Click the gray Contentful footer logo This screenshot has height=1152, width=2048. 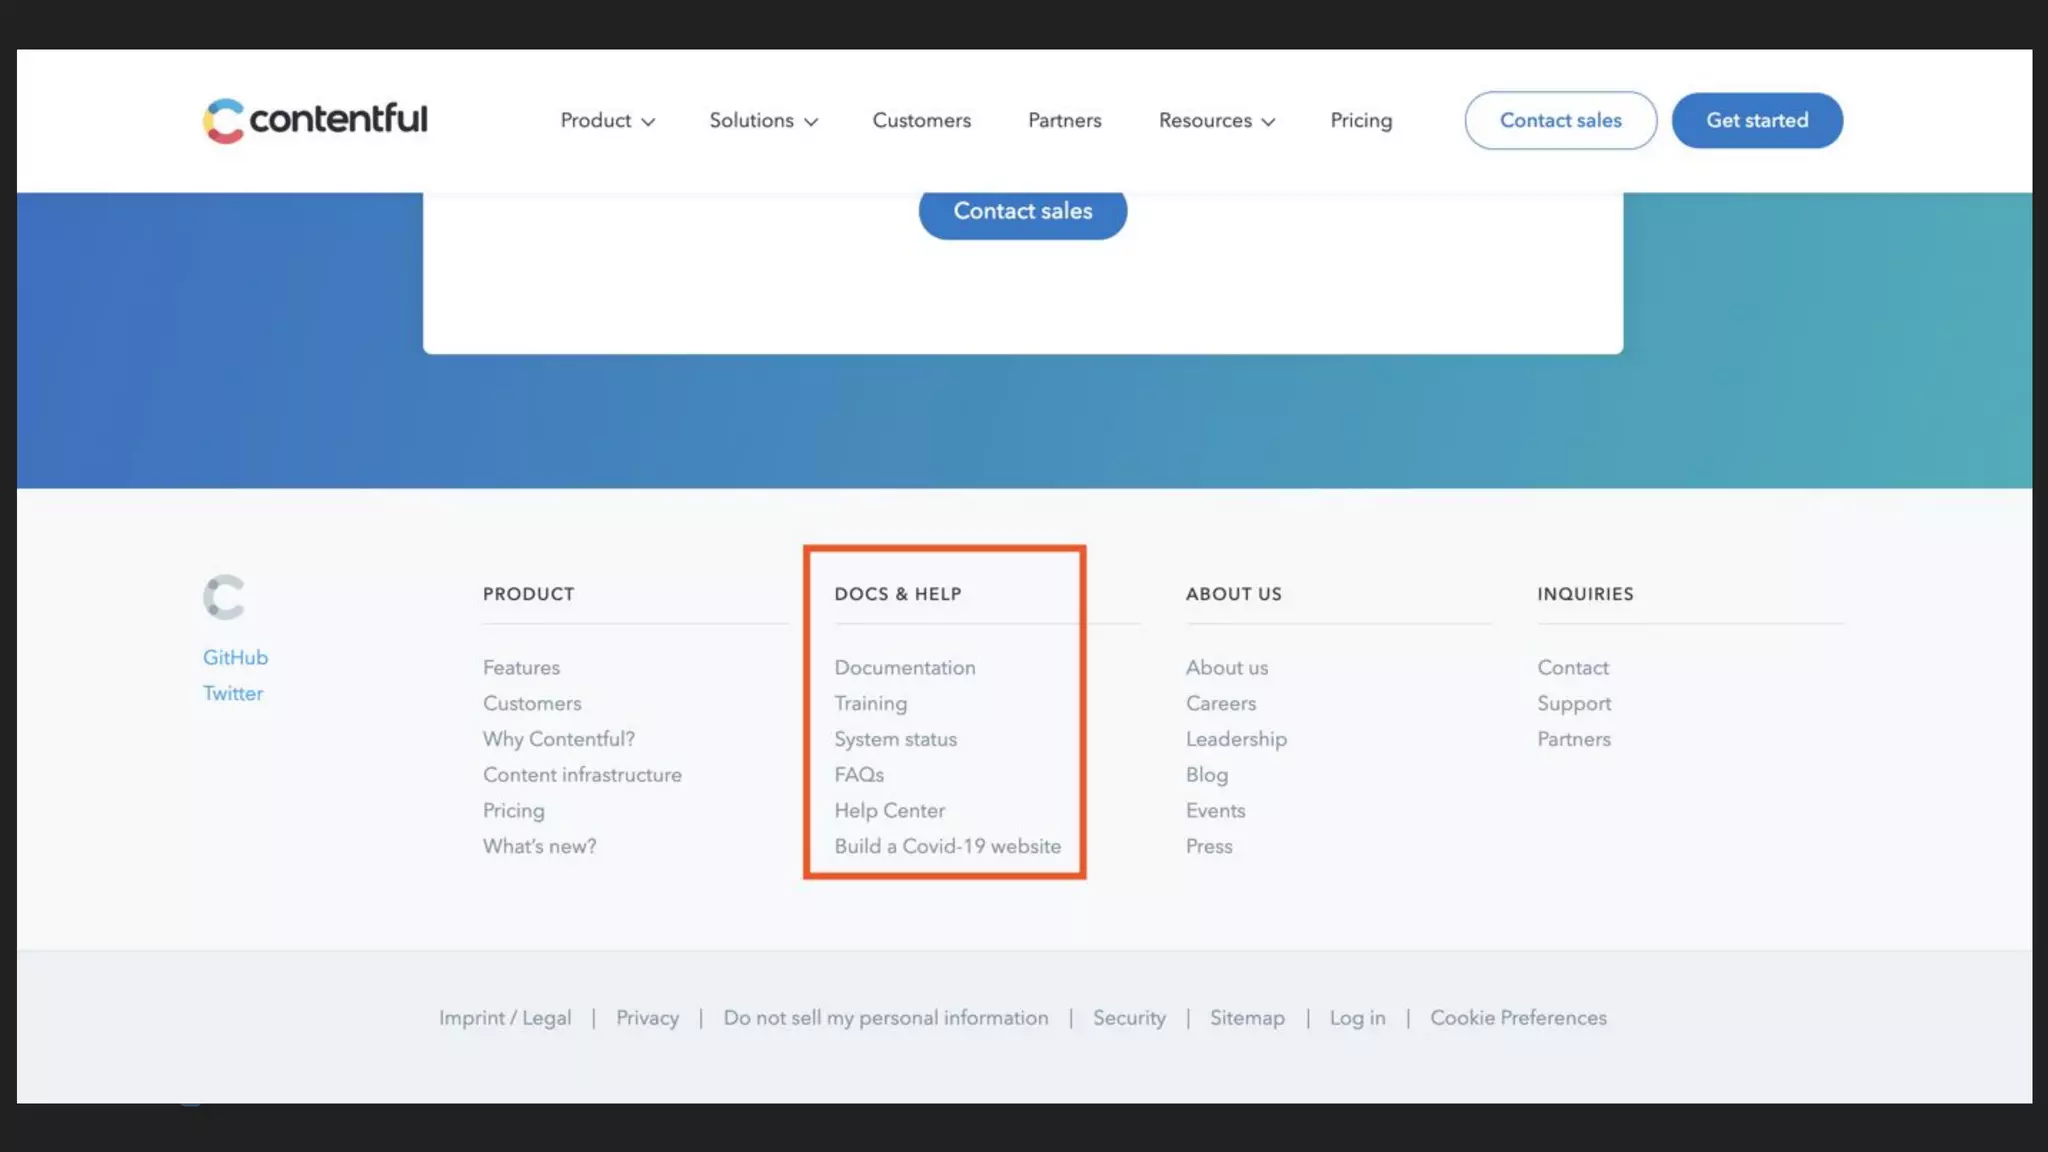224,597
